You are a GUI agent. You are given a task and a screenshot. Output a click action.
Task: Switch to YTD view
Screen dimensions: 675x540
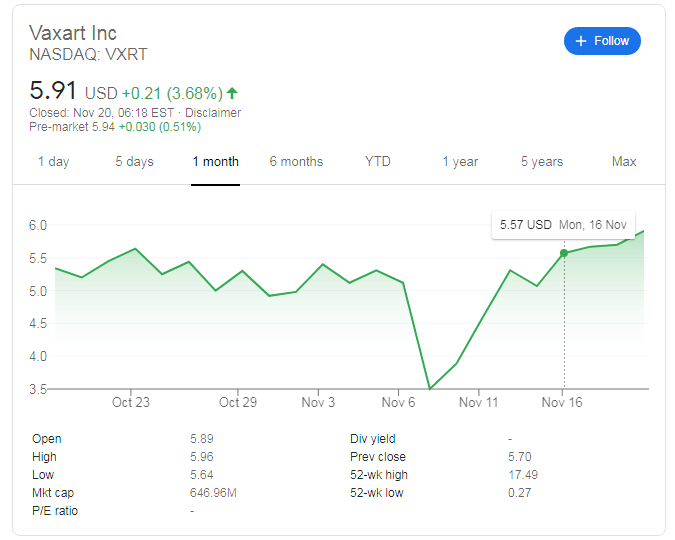pos(377,162)
